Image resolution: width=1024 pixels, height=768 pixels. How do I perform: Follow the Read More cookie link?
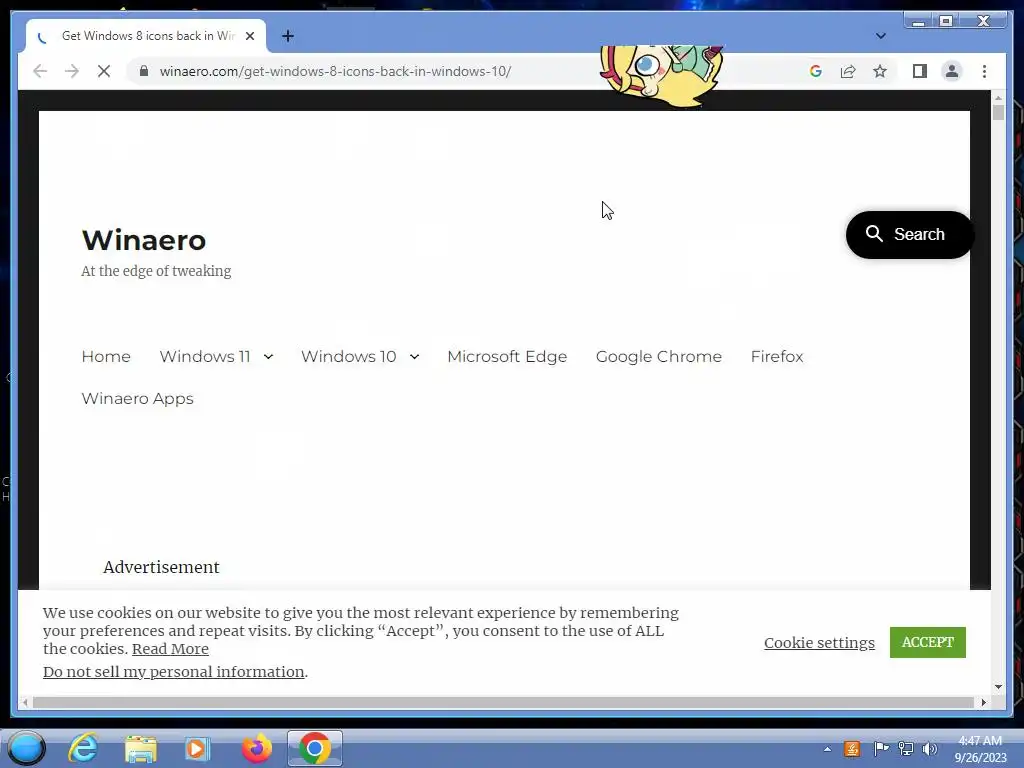pos(170,648)
